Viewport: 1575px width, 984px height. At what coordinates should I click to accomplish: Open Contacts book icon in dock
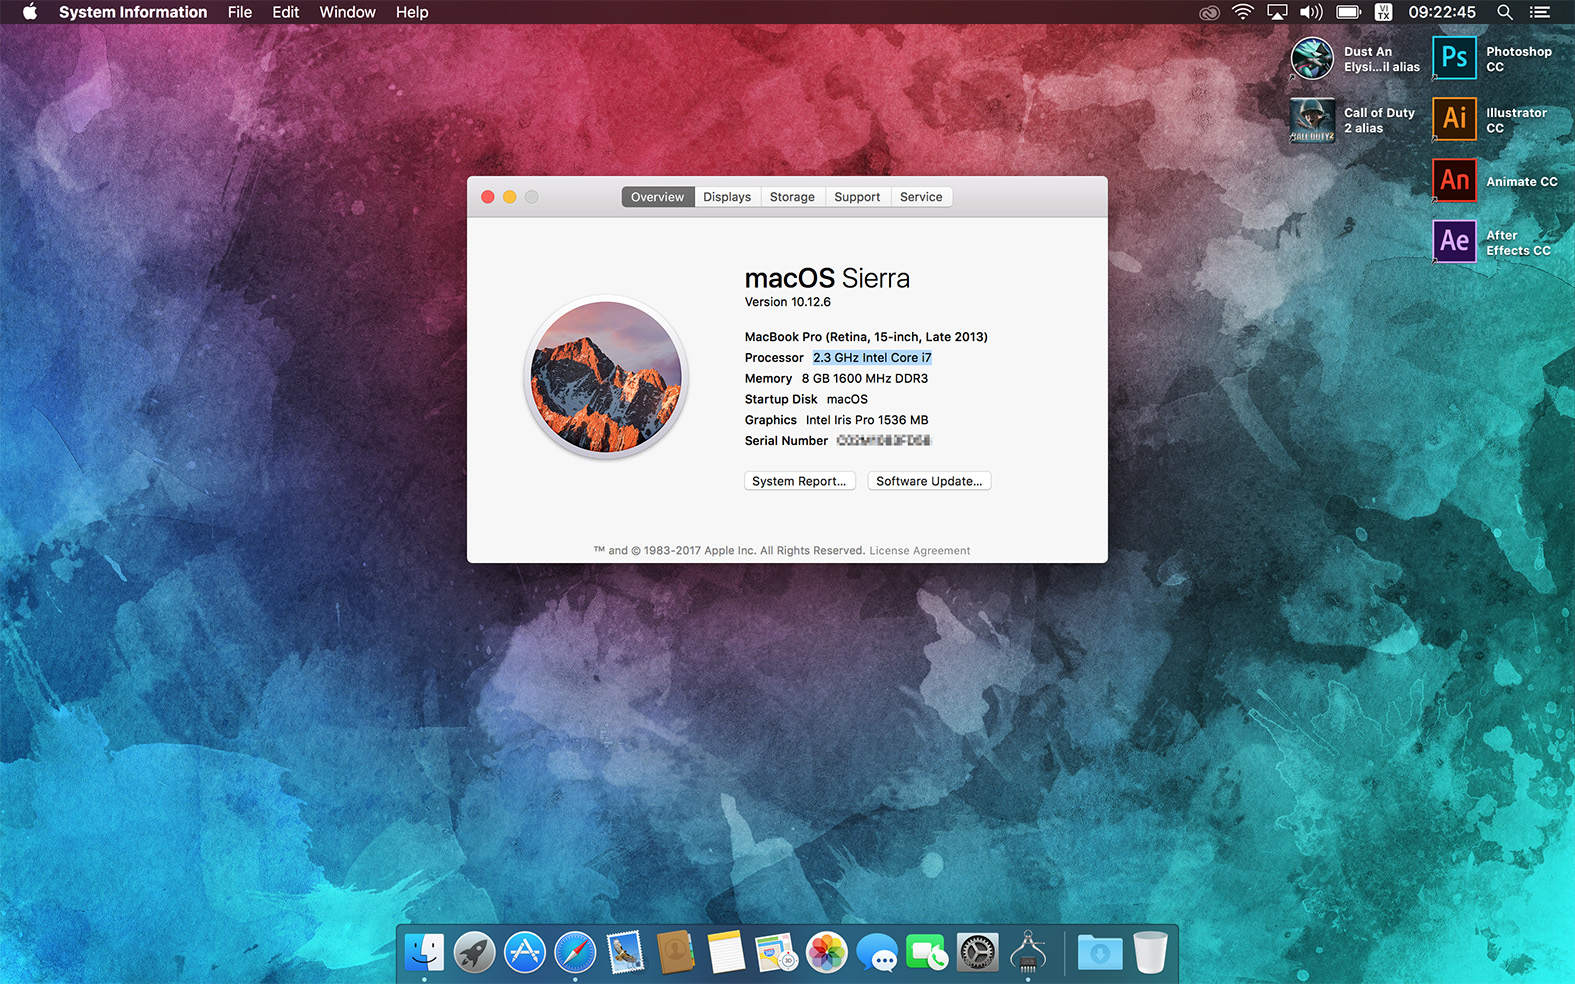coord(676,952)
